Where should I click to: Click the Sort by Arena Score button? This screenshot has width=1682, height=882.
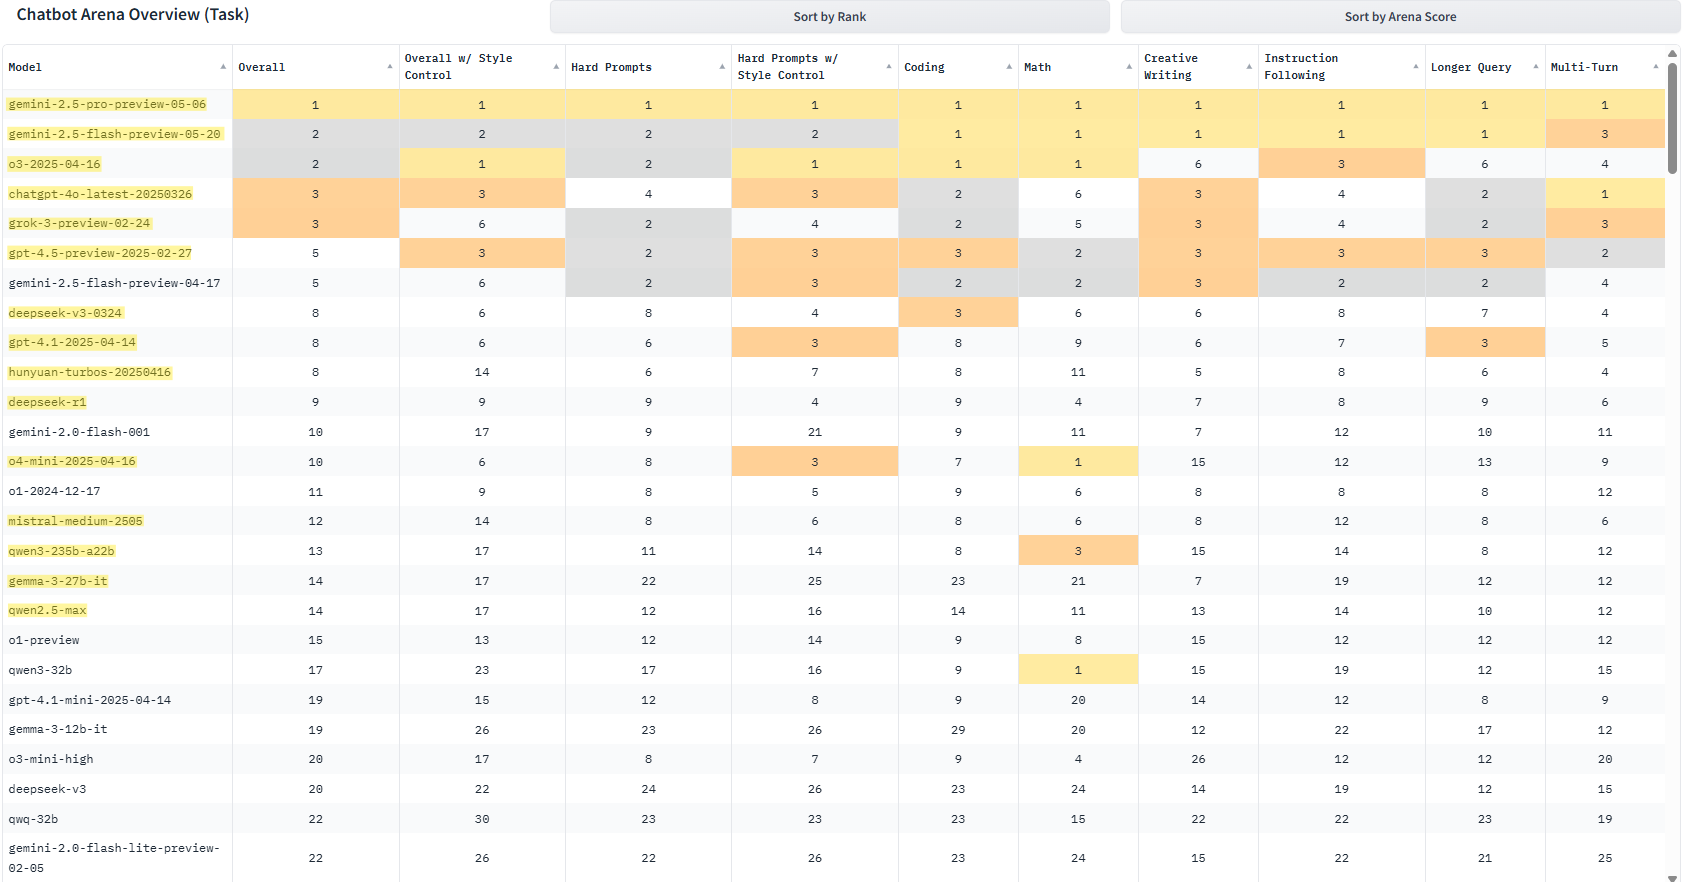click(x=1400, y=17)
